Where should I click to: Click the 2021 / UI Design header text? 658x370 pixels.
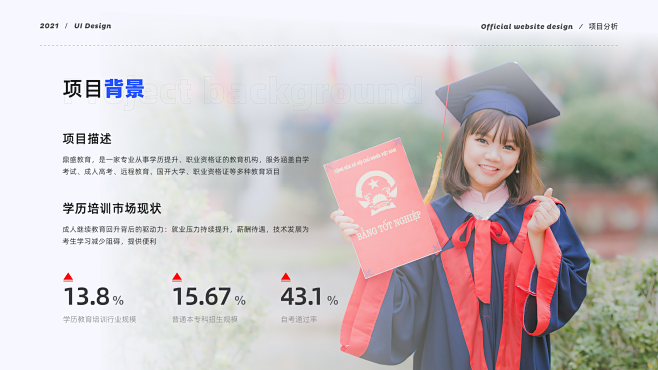click(x=76, y=26)
